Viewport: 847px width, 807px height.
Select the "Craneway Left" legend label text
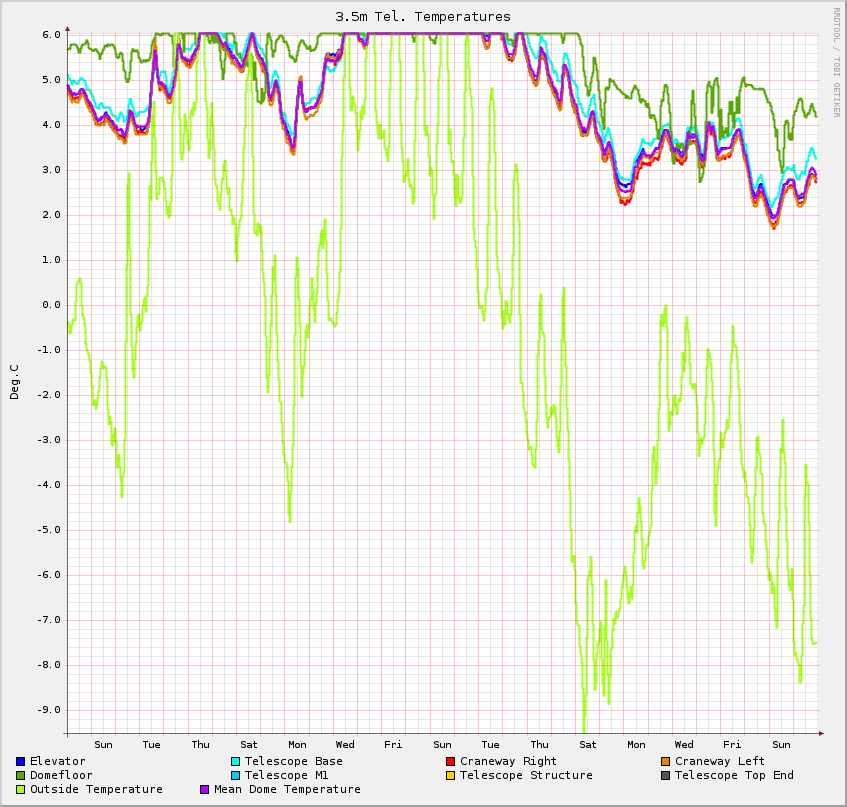tap(719, 761)
